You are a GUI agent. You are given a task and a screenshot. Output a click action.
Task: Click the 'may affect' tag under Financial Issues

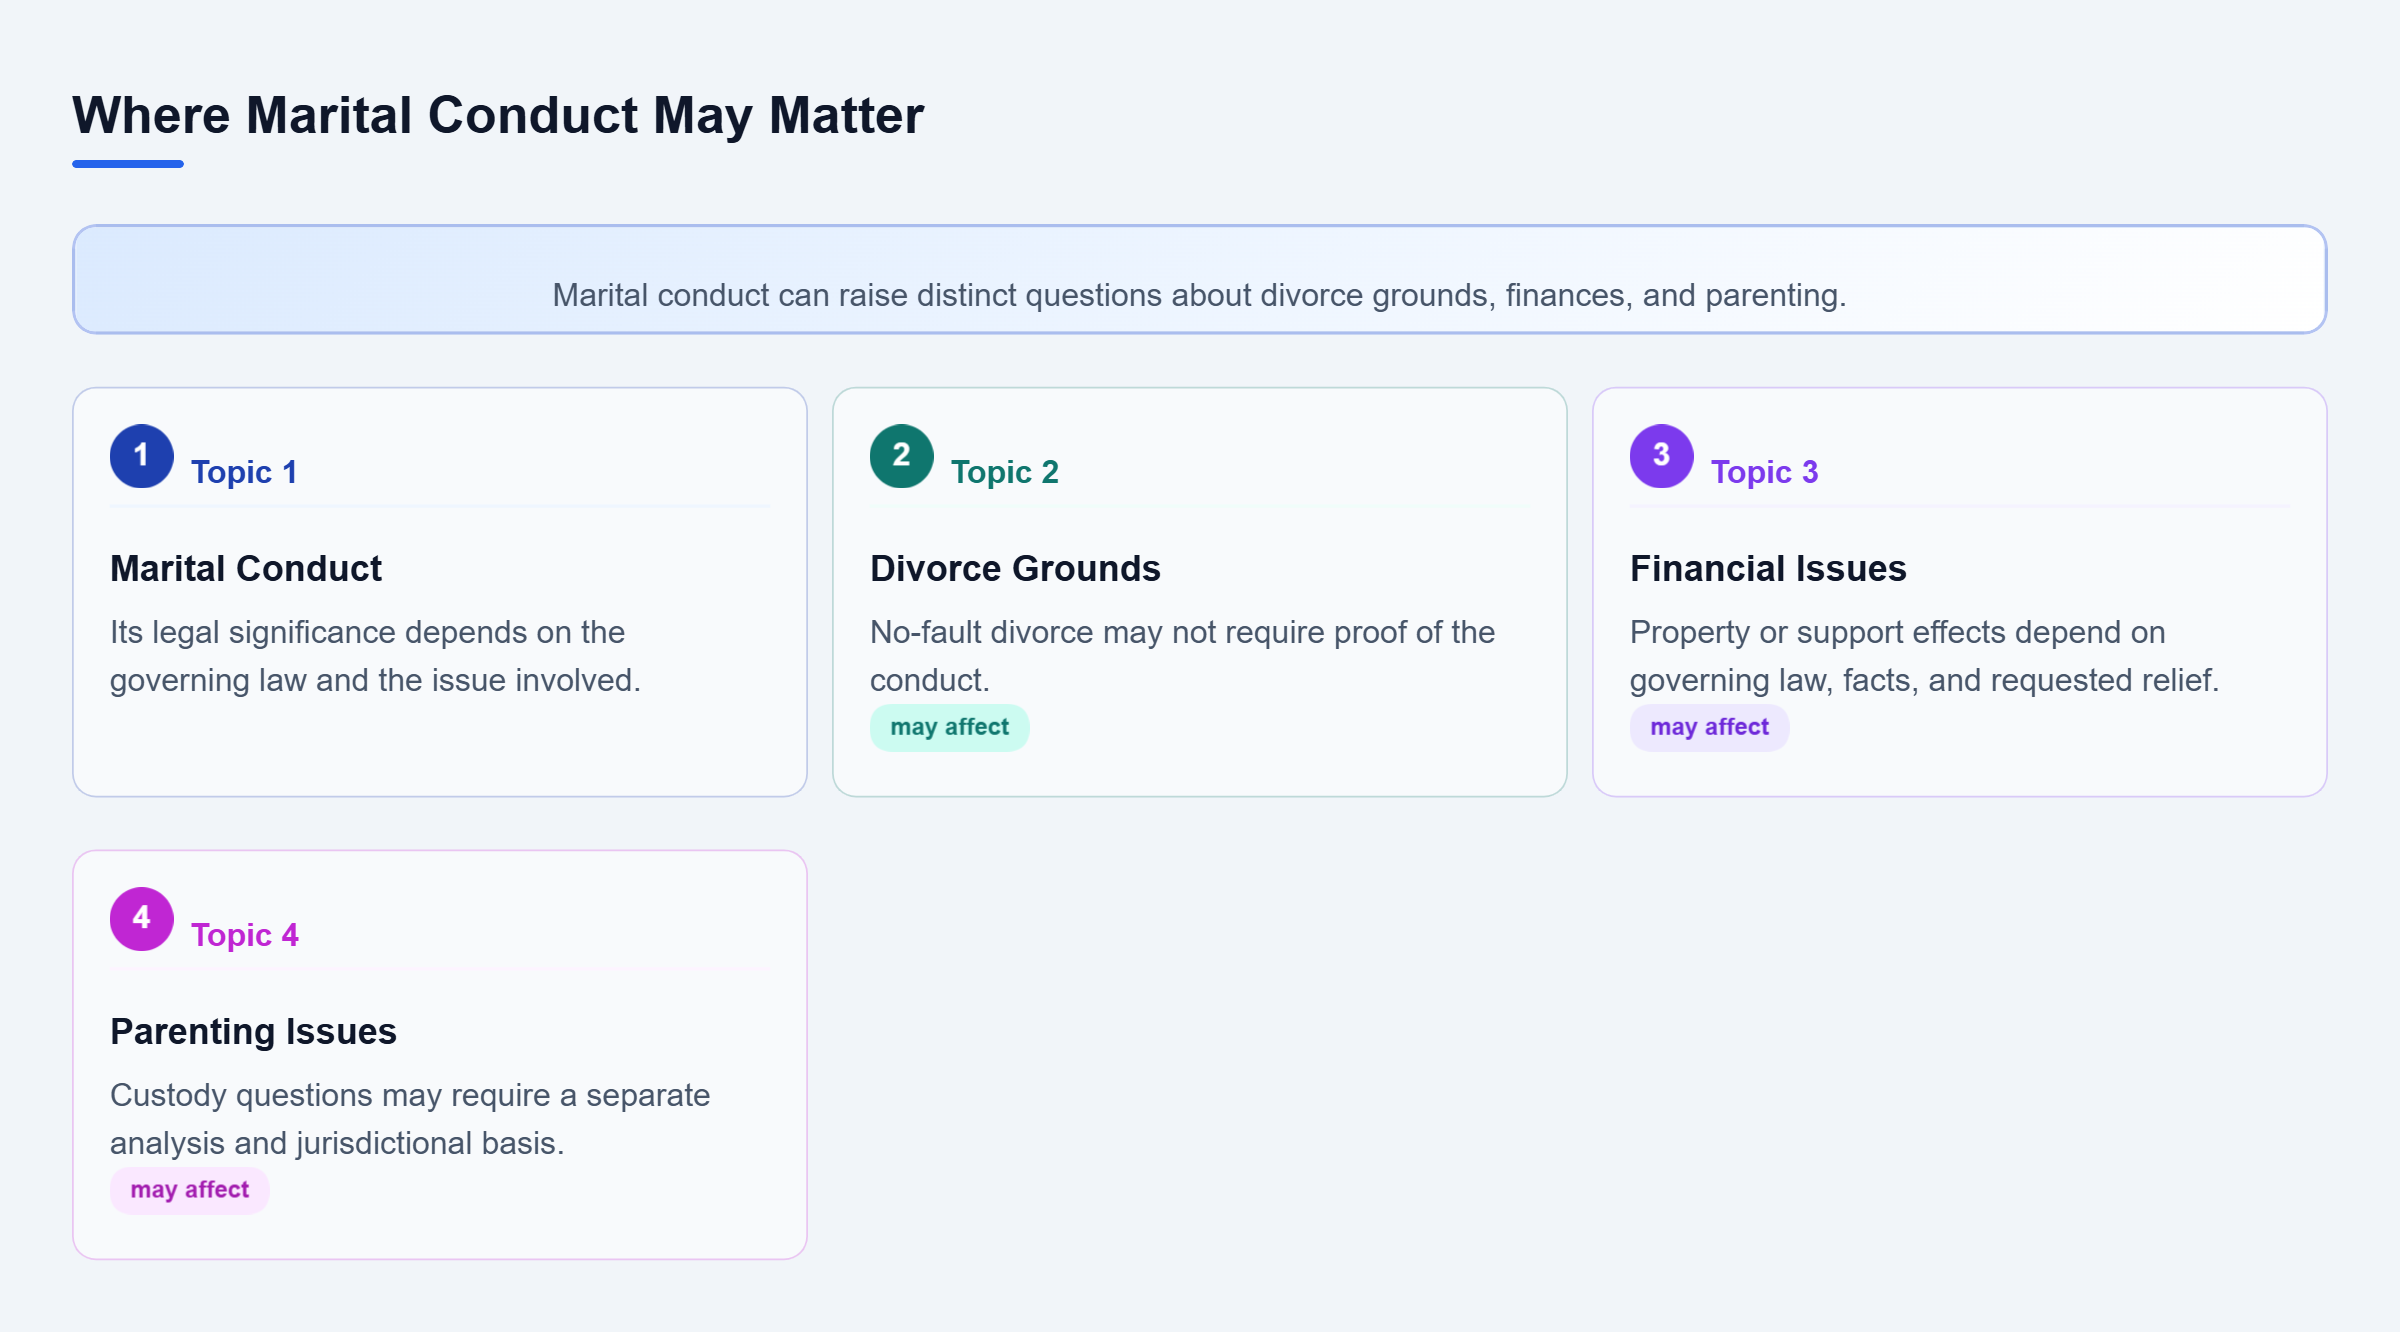[1710, 727]
